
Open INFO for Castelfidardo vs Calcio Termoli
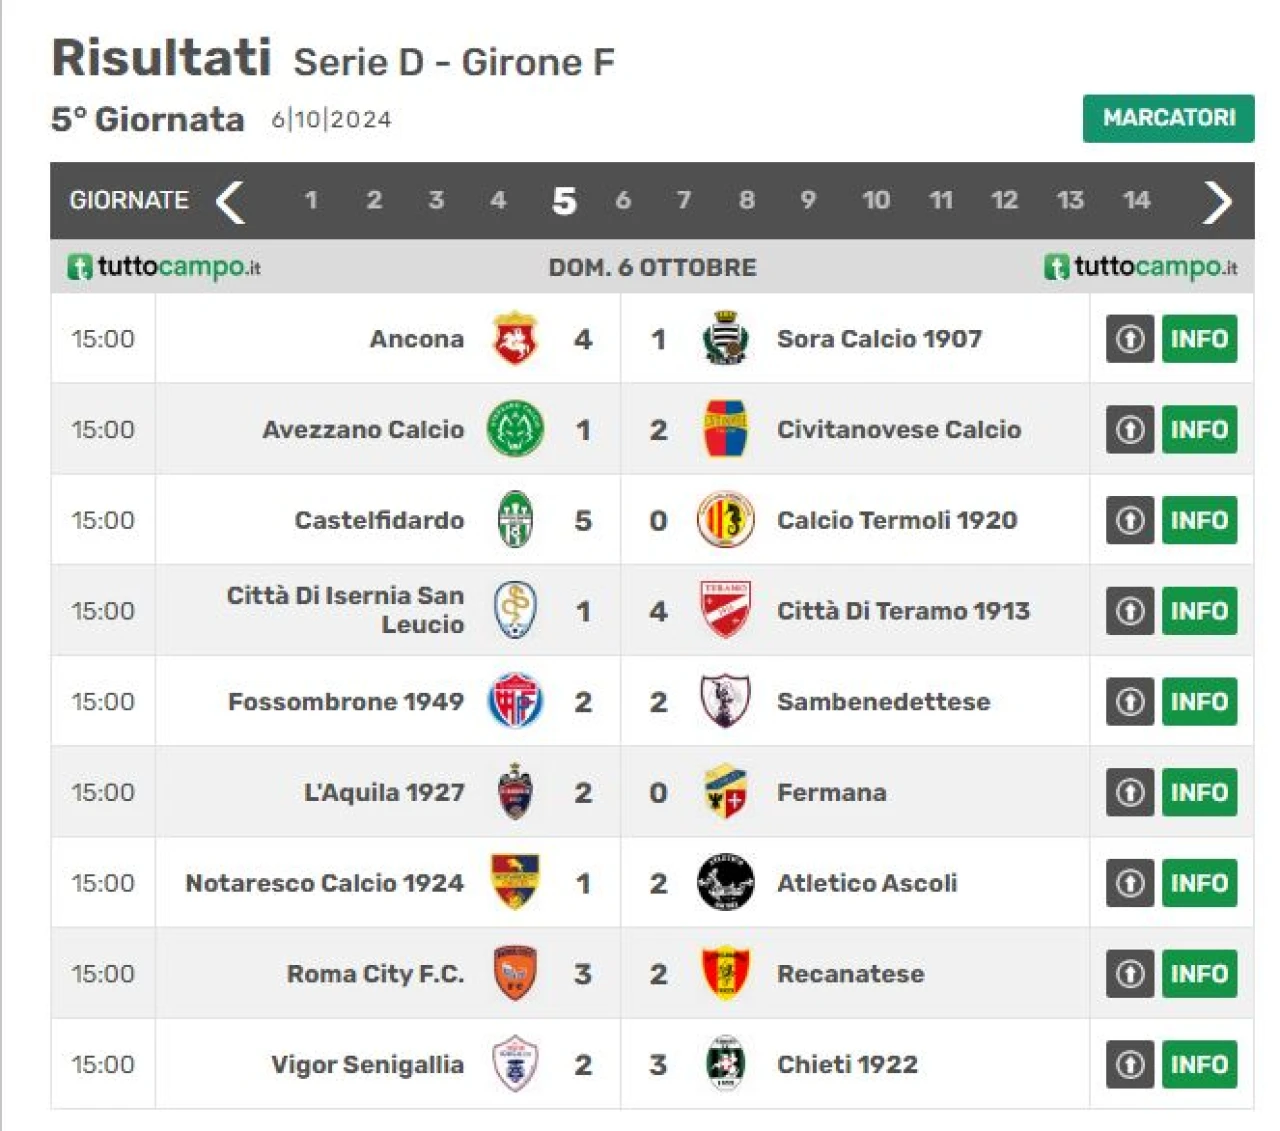pos(1199,521)
